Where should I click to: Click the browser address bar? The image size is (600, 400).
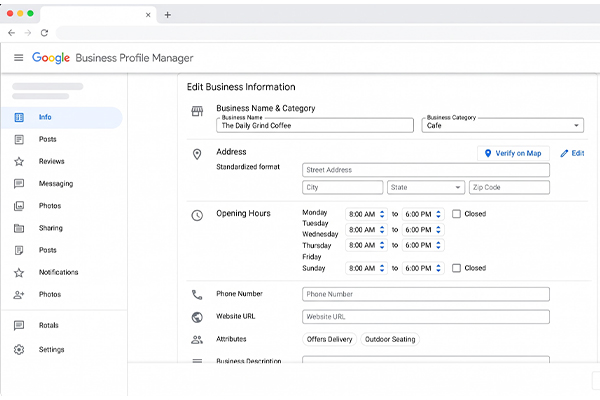coord(328,33)
